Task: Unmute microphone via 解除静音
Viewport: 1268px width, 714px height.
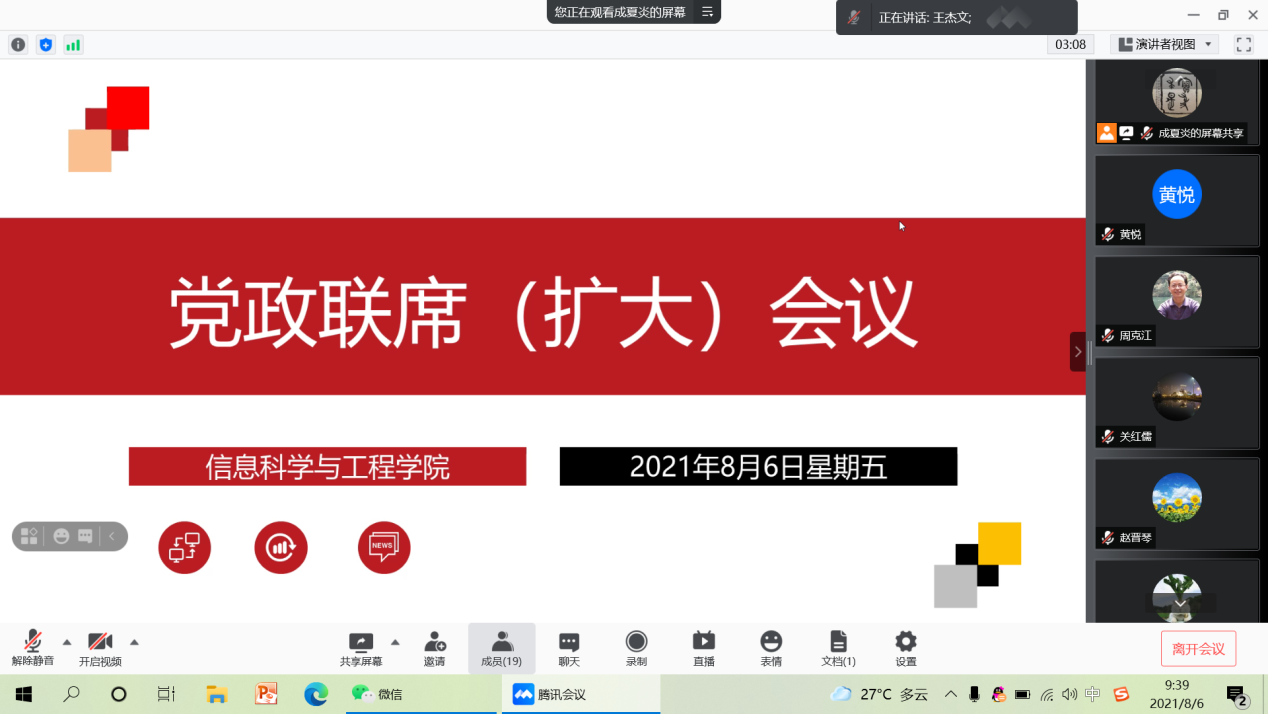Action: (x=33, y=647)
